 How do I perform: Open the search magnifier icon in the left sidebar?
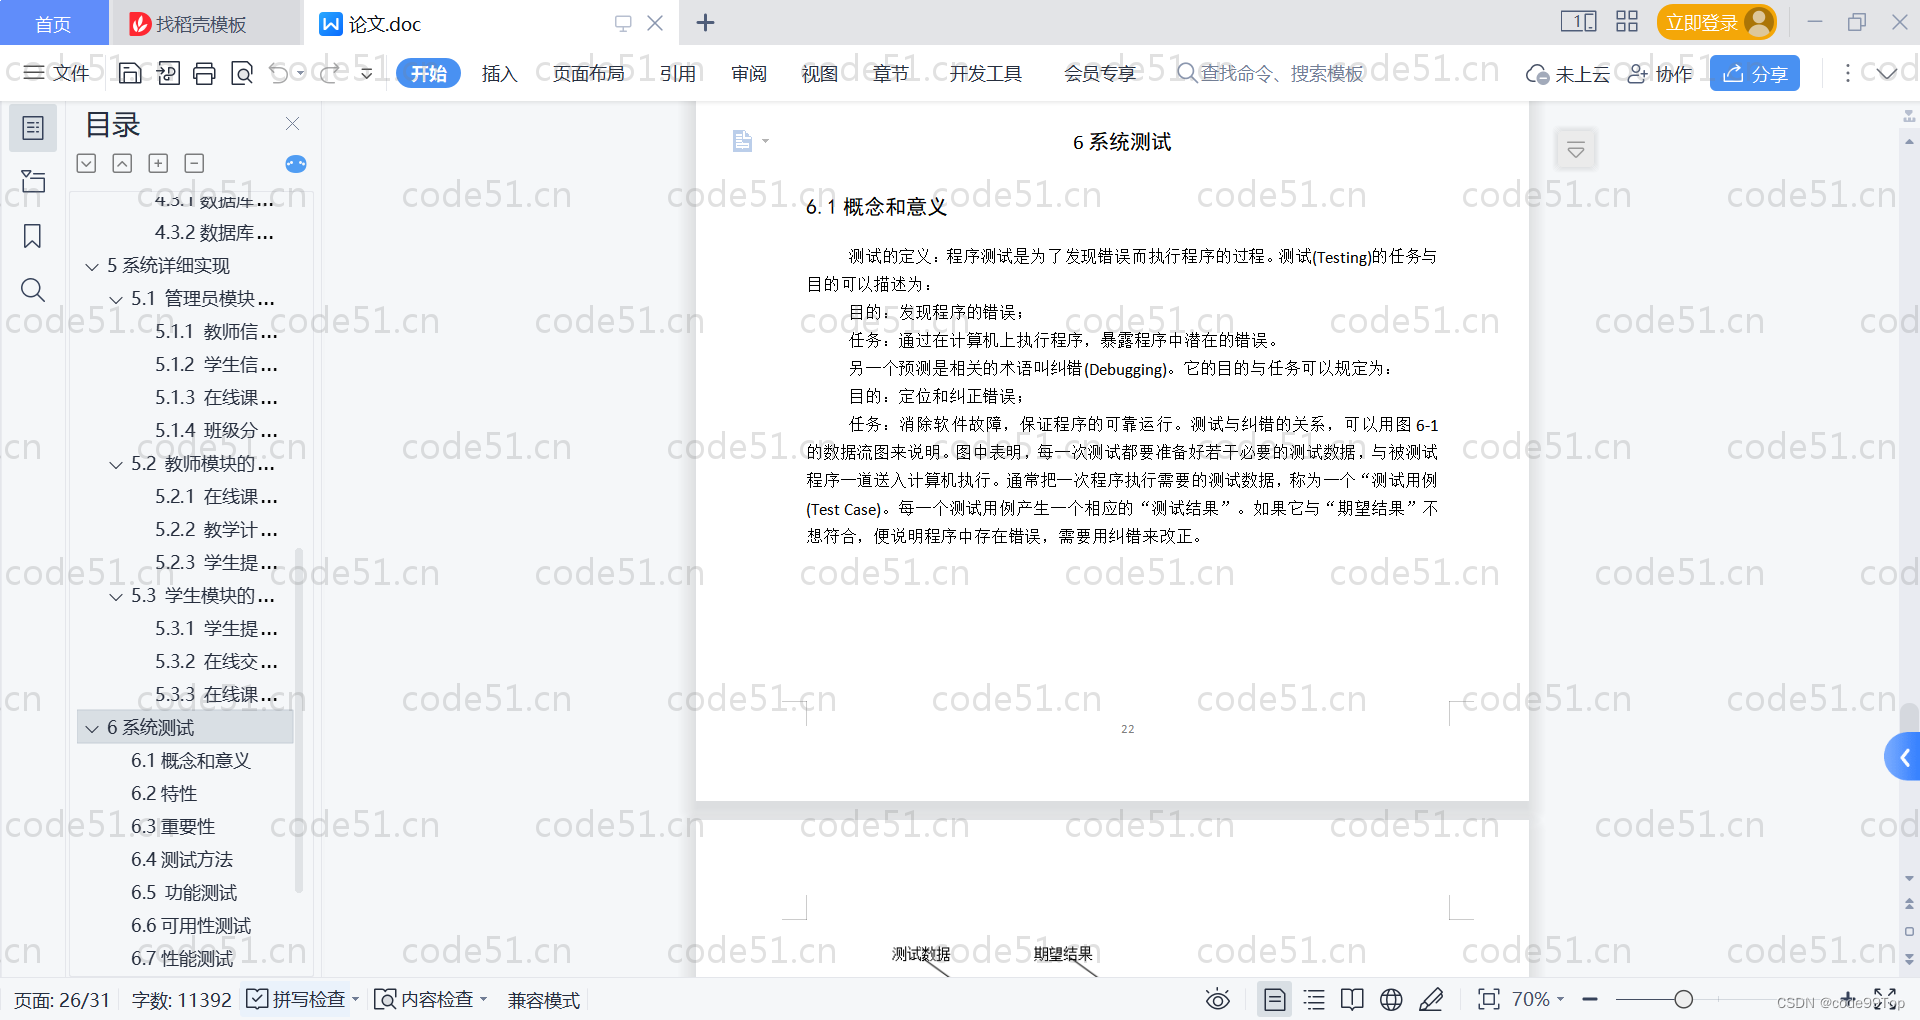(x=33, y=290)
